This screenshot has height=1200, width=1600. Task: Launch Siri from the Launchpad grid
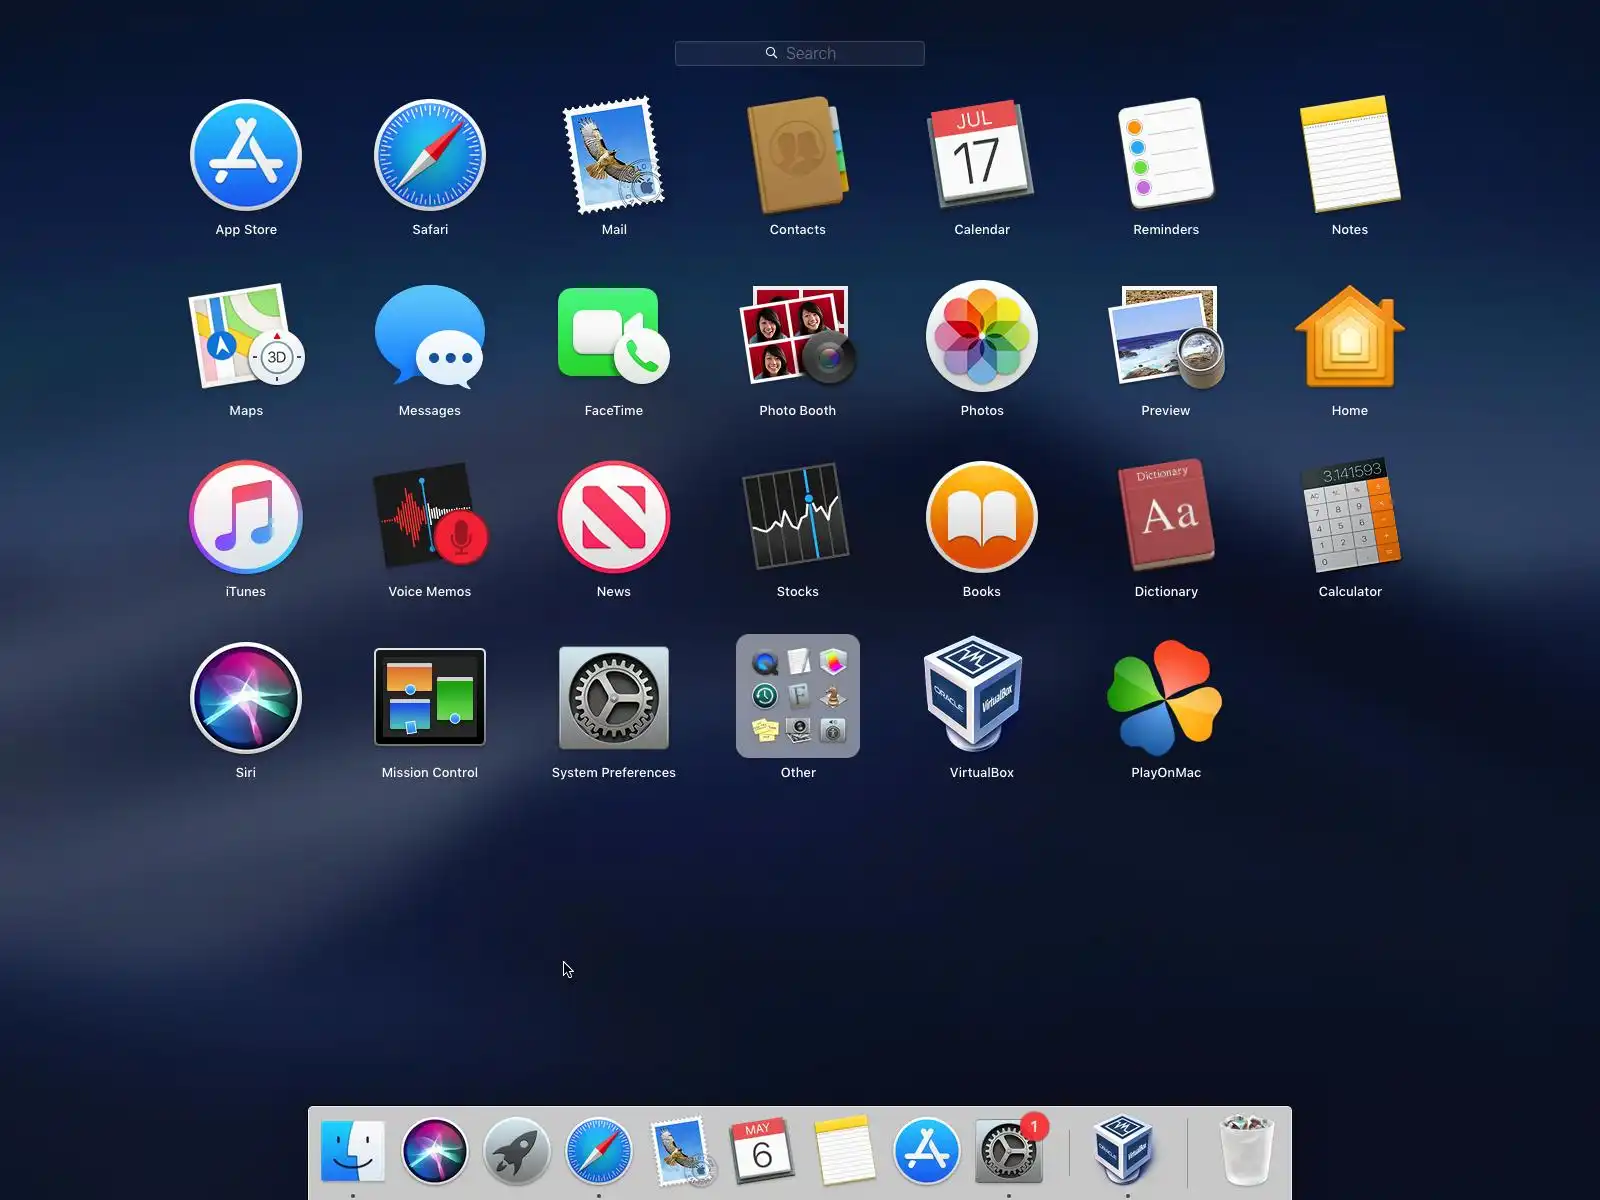tap(246, 698)
